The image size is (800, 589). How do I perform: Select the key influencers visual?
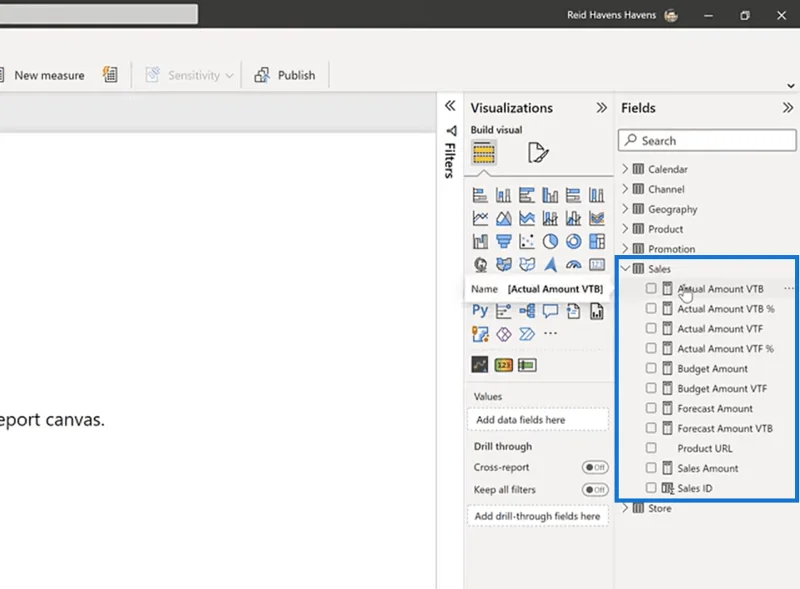click(x=503, y=311)
